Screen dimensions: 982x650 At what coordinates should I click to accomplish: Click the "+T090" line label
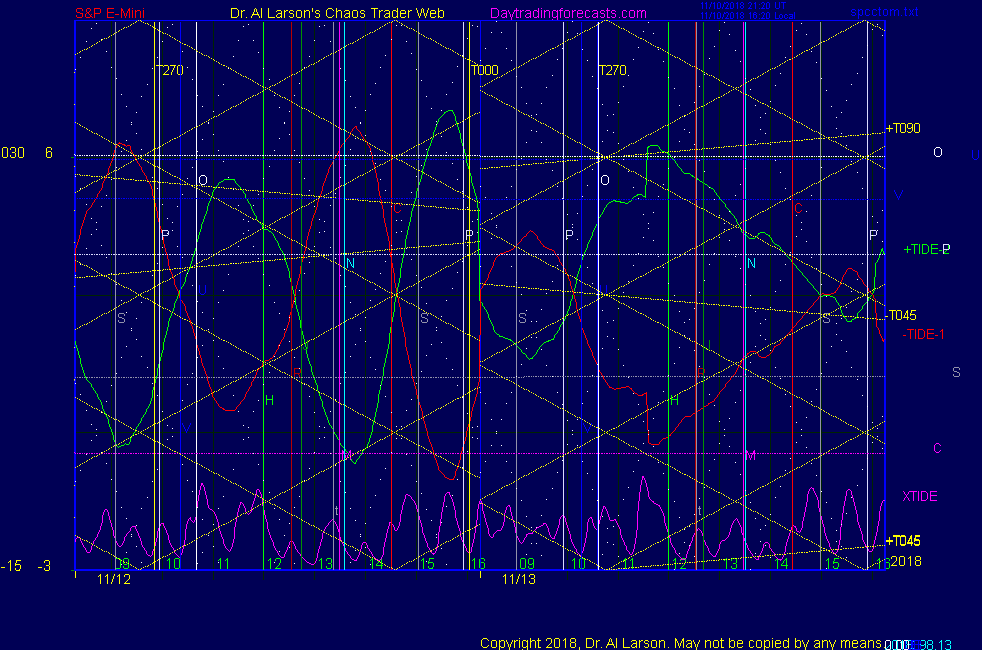[x=903, y=128]
